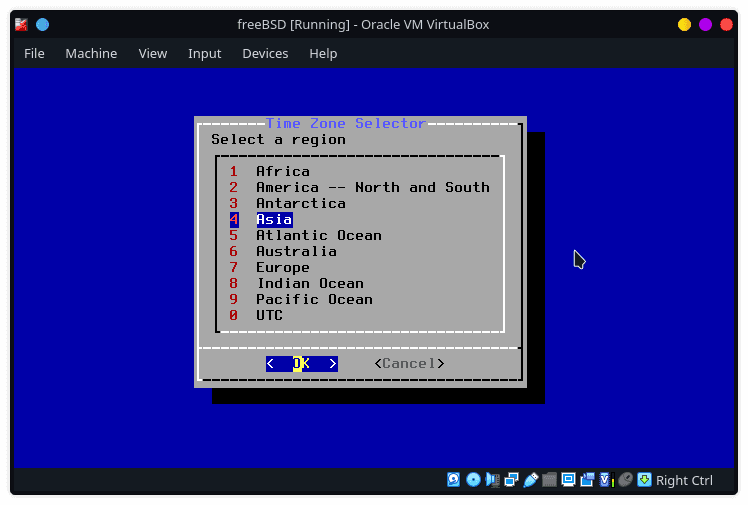Screen dimensions: 748x505
Task: Open the Machine menu
Action: click(91, 53)
